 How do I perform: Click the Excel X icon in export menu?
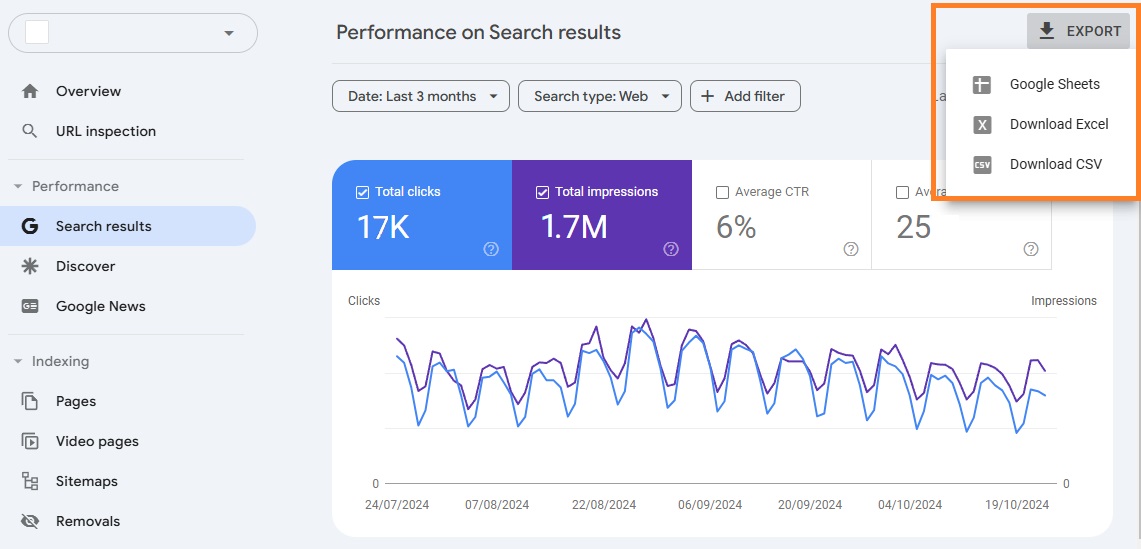pos(982,125)
